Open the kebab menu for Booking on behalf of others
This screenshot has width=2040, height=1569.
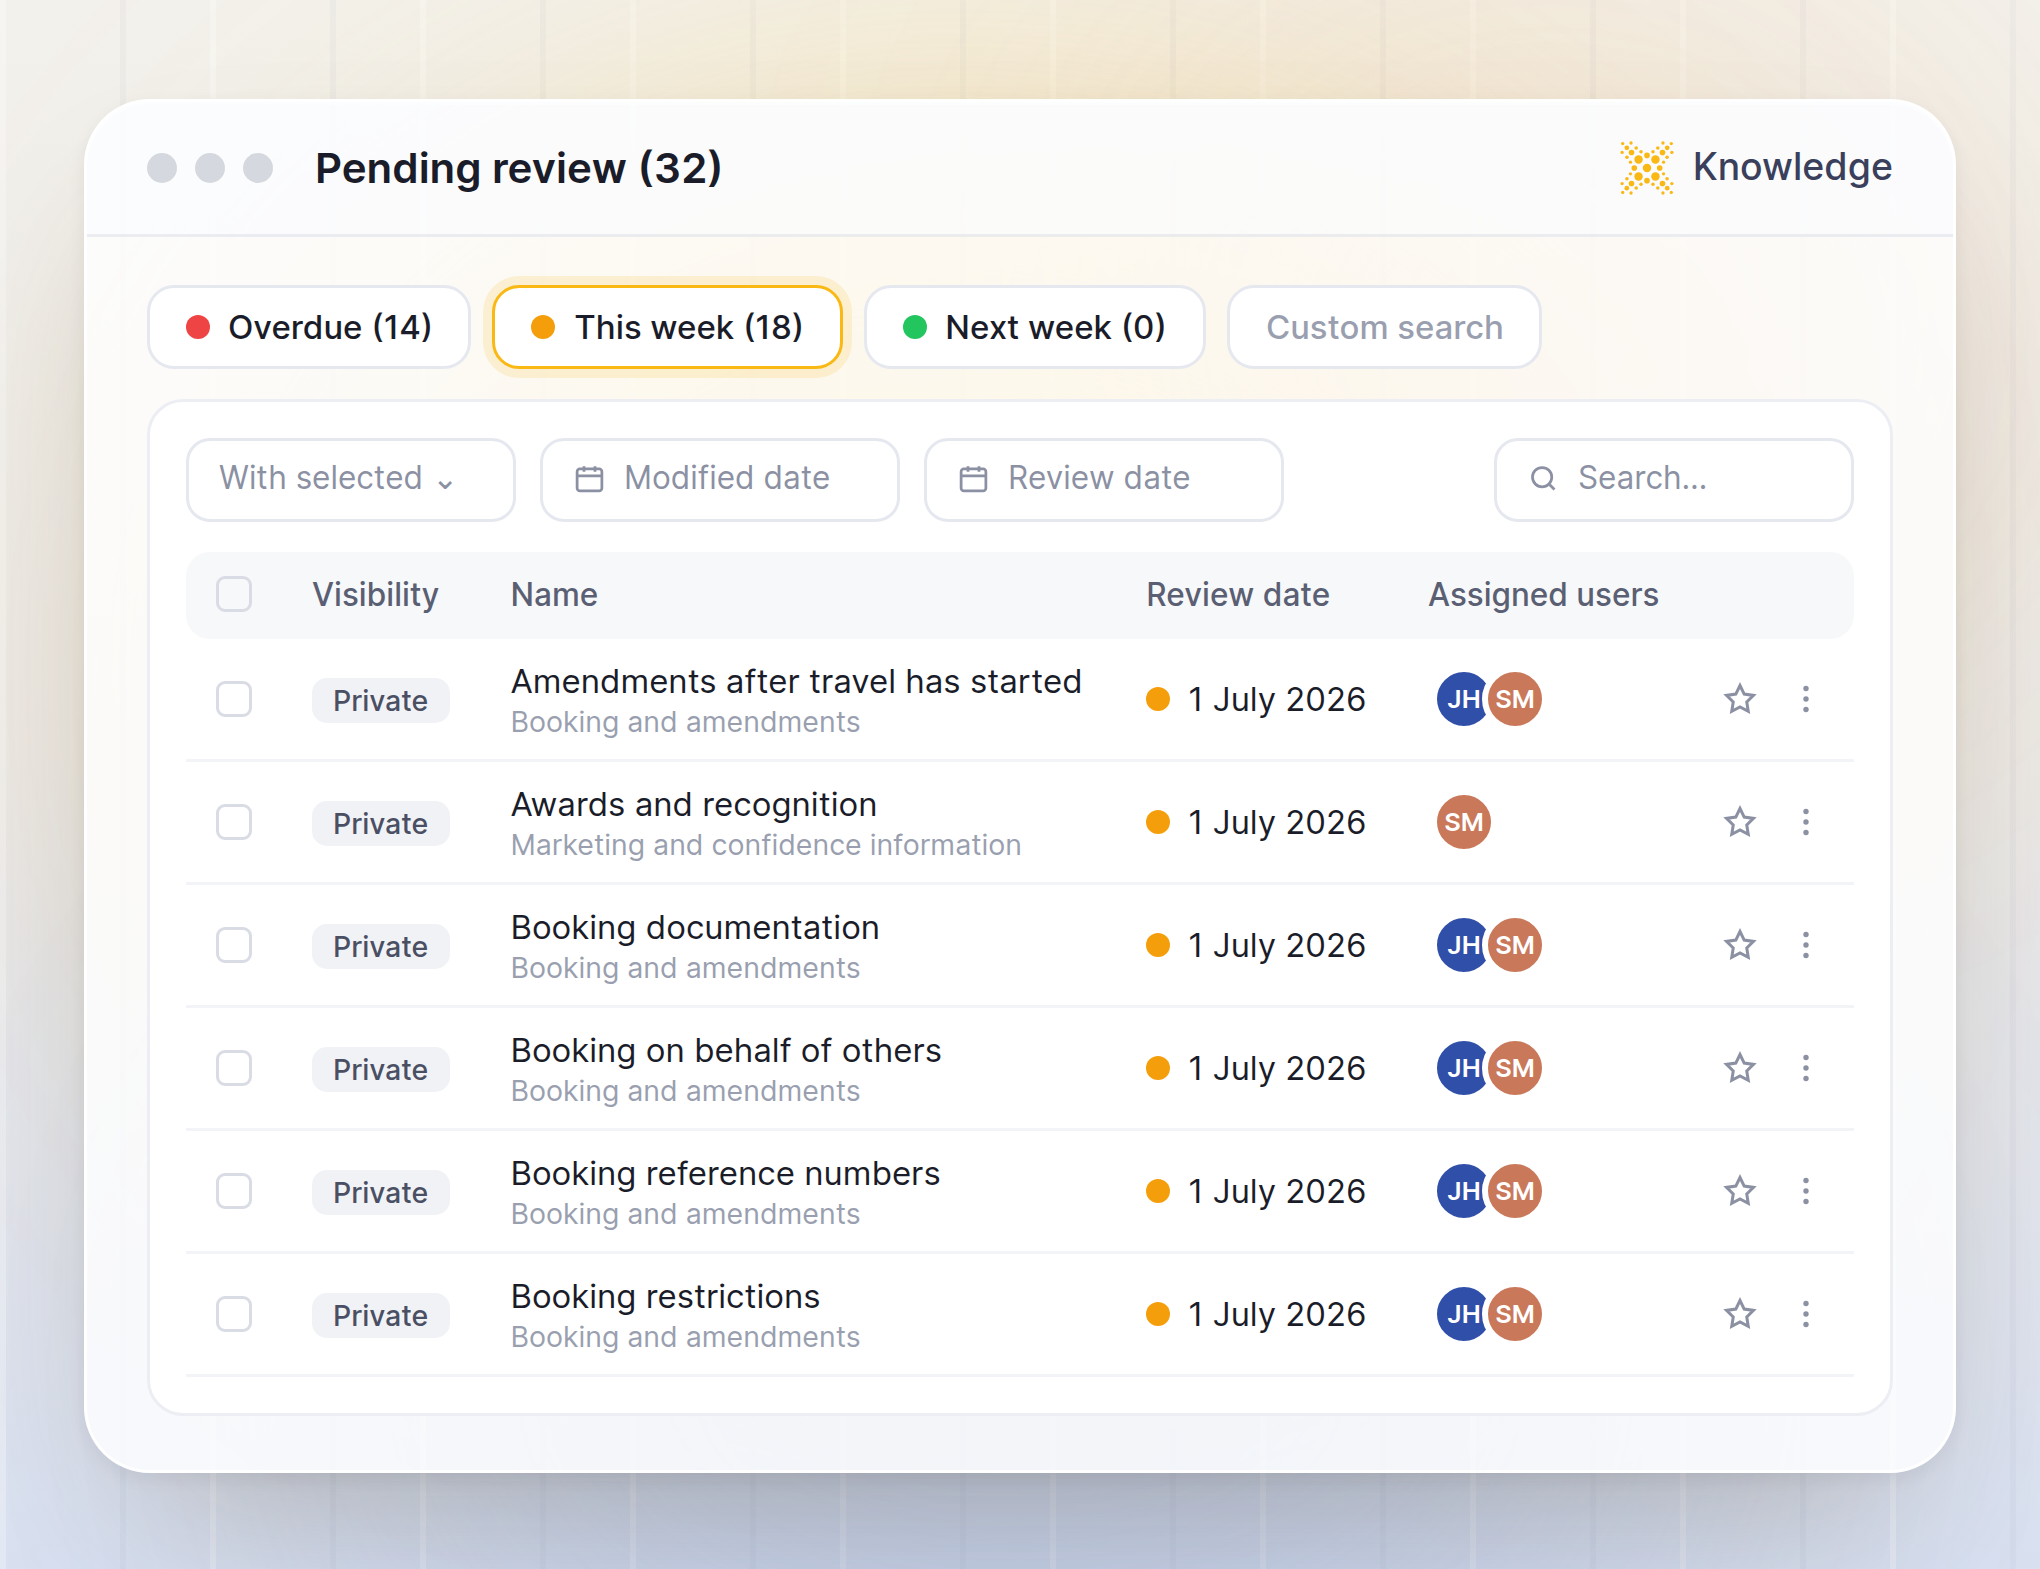pyautogui.click(x=1806, y=1068)
